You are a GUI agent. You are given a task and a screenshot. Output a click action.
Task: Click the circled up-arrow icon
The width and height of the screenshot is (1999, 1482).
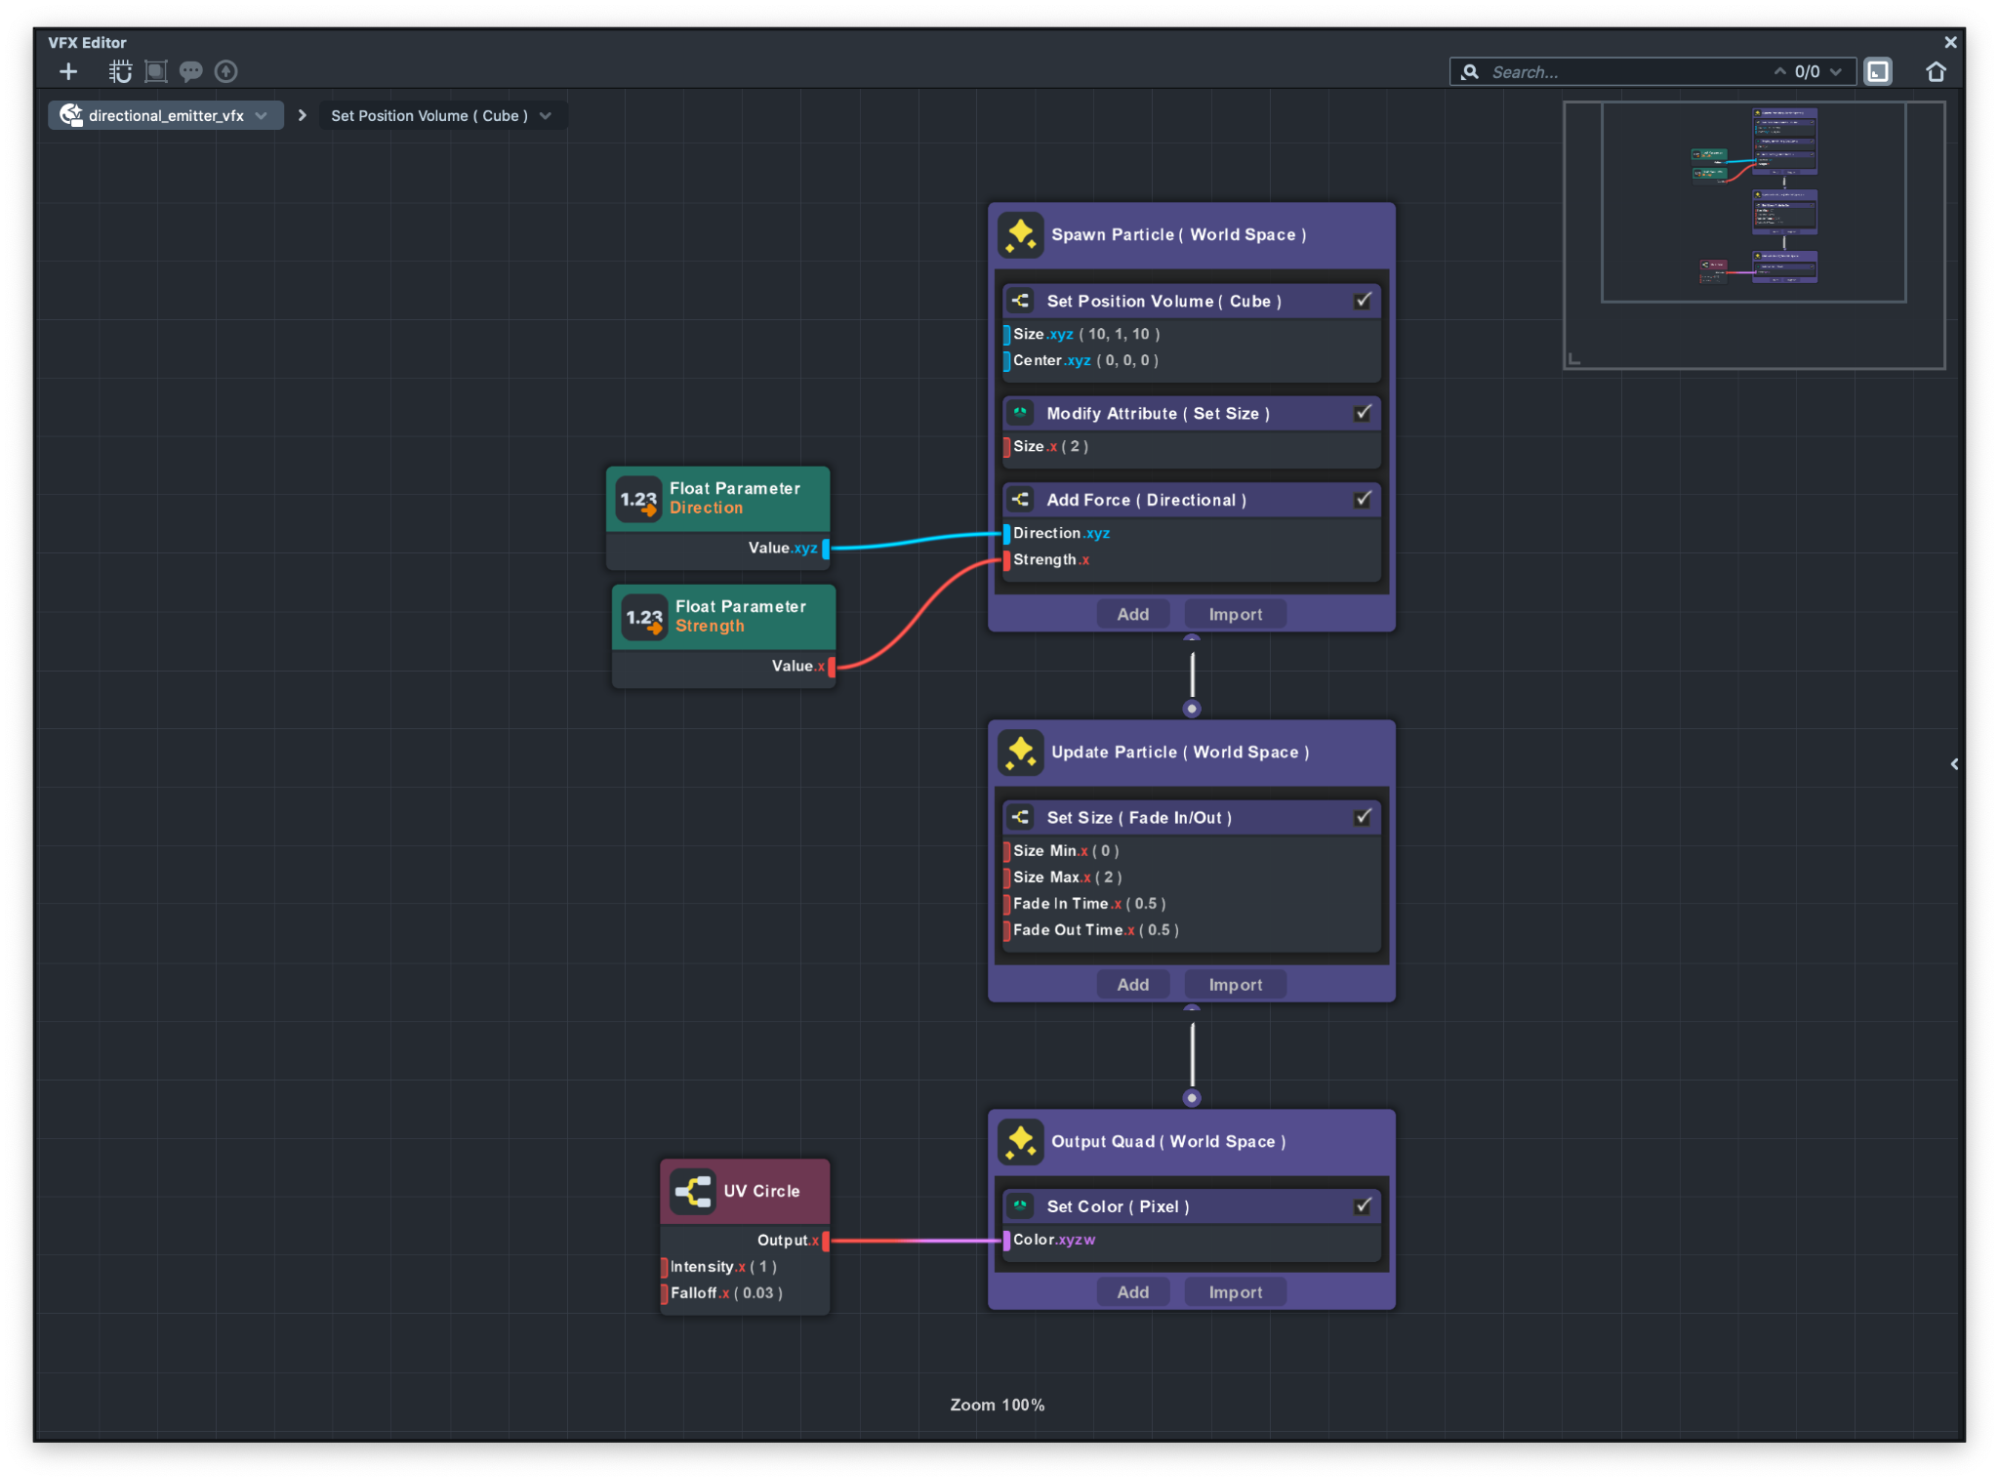point(226,71)
